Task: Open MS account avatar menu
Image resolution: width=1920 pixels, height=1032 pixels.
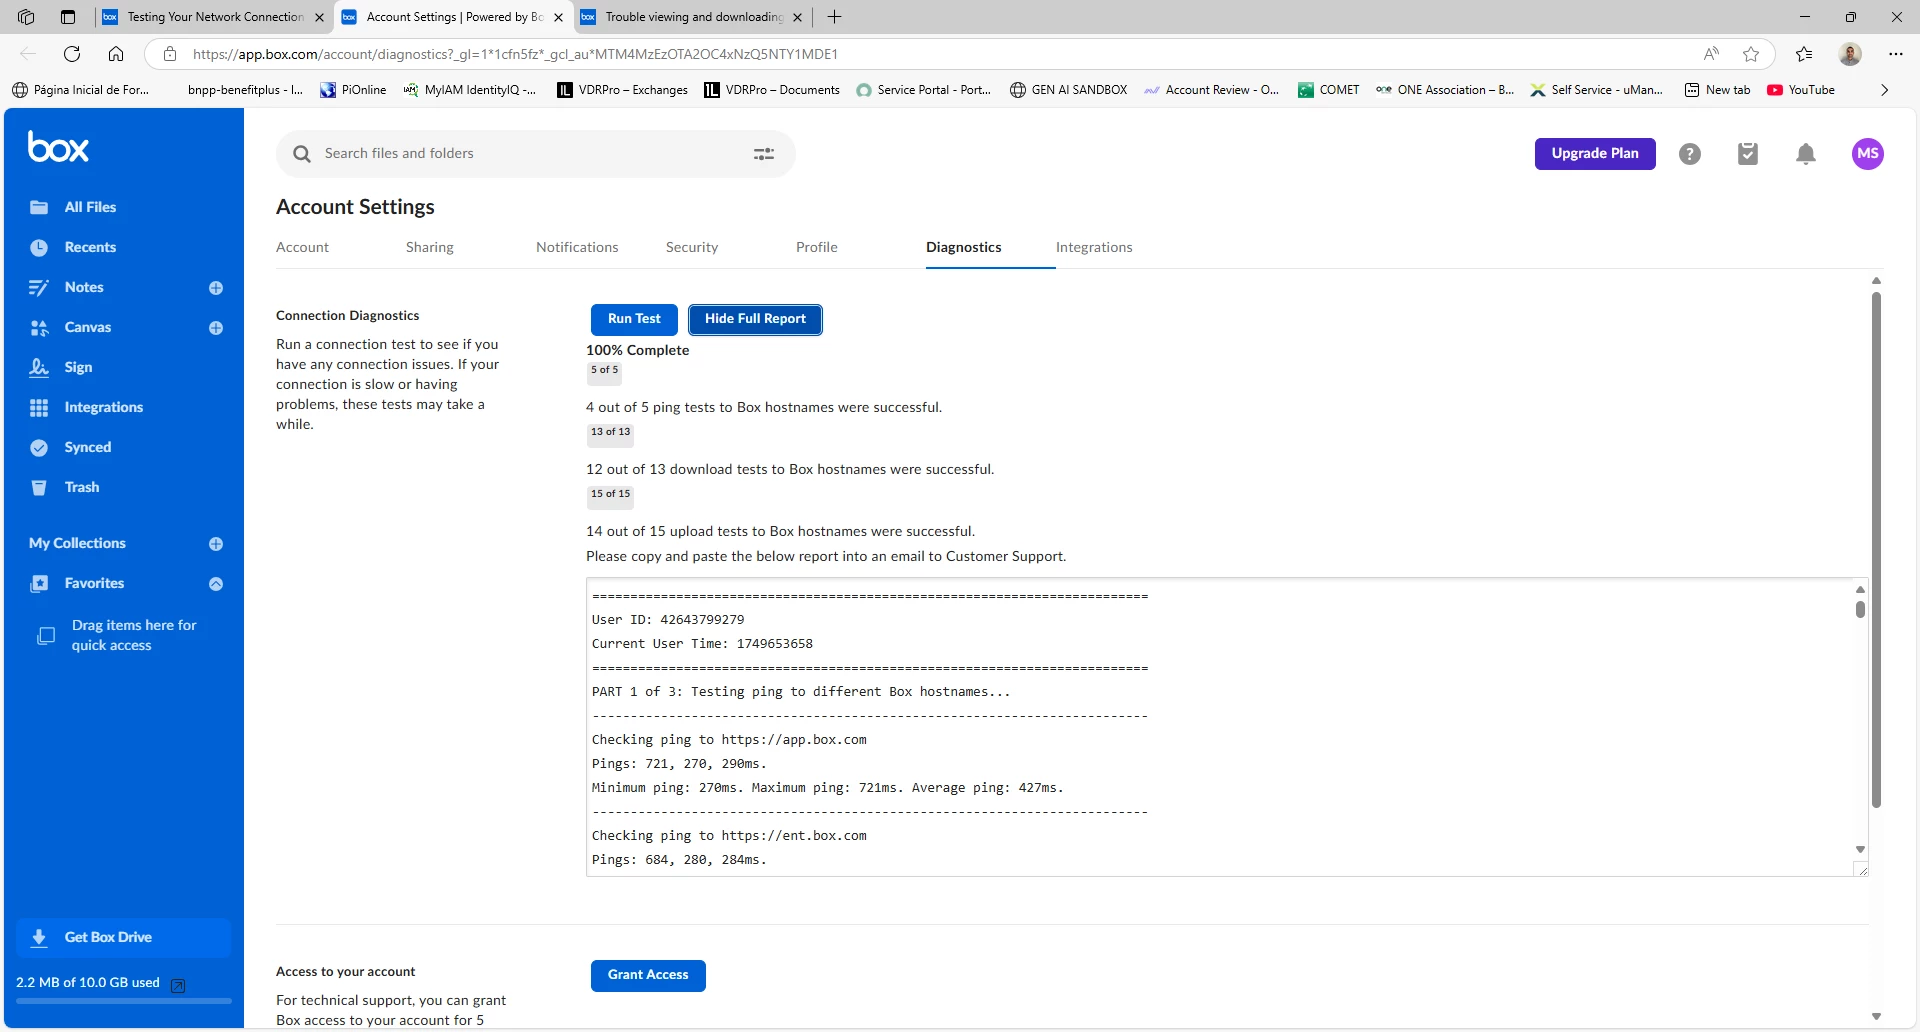Action: 1868,154
